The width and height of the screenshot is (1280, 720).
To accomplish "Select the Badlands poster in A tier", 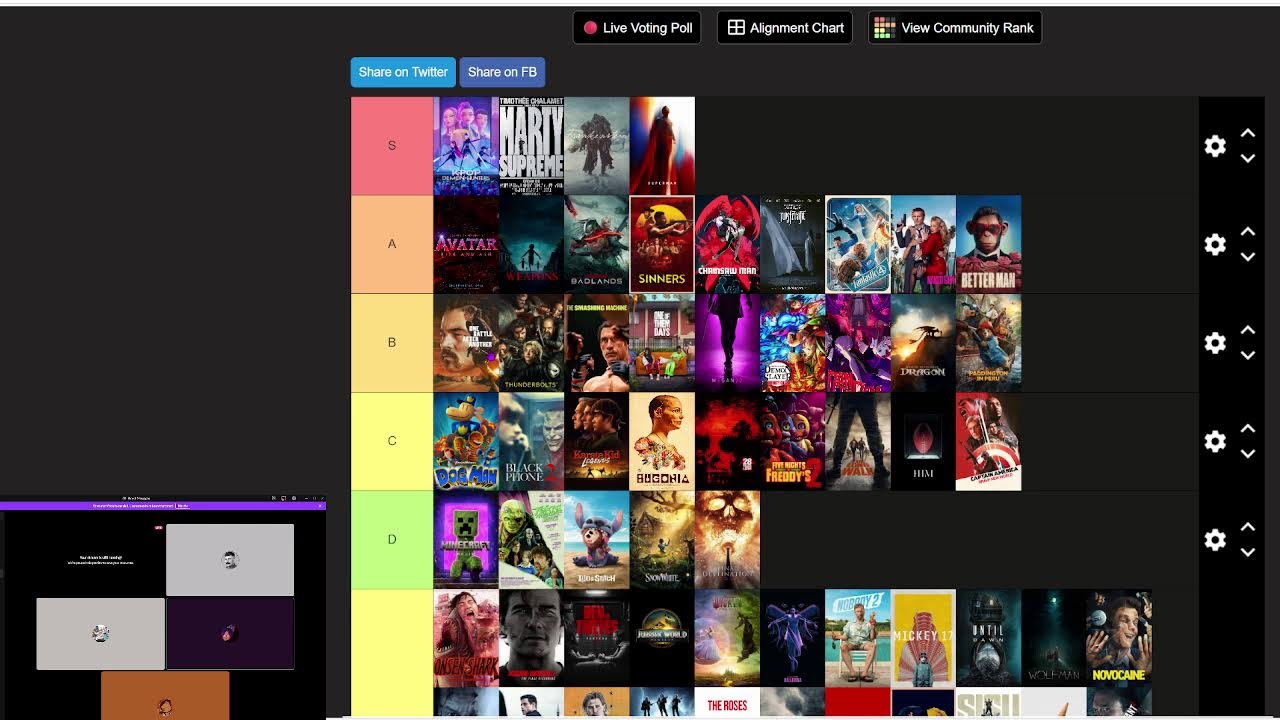I will click(597, 244).
